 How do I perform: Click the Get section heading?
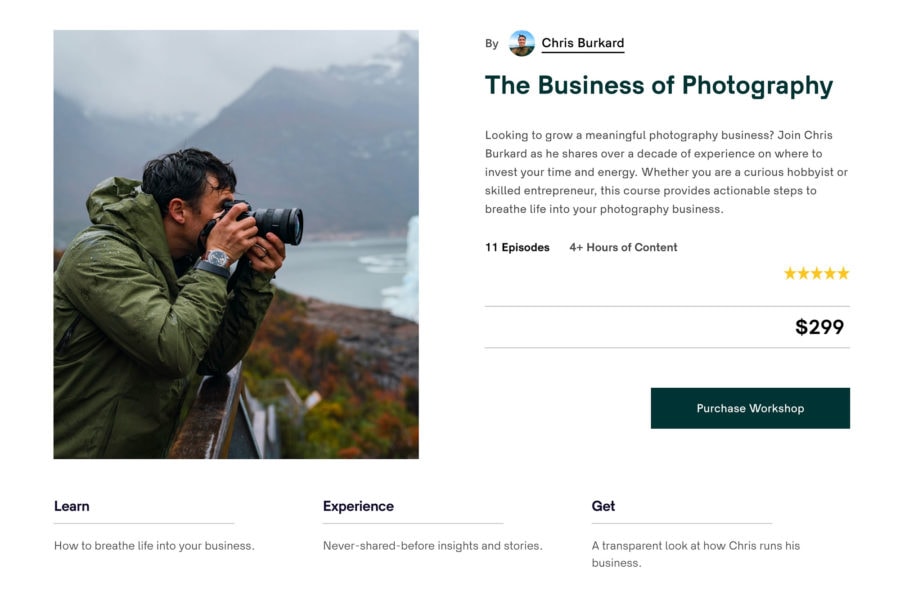[x=602, y=506]
